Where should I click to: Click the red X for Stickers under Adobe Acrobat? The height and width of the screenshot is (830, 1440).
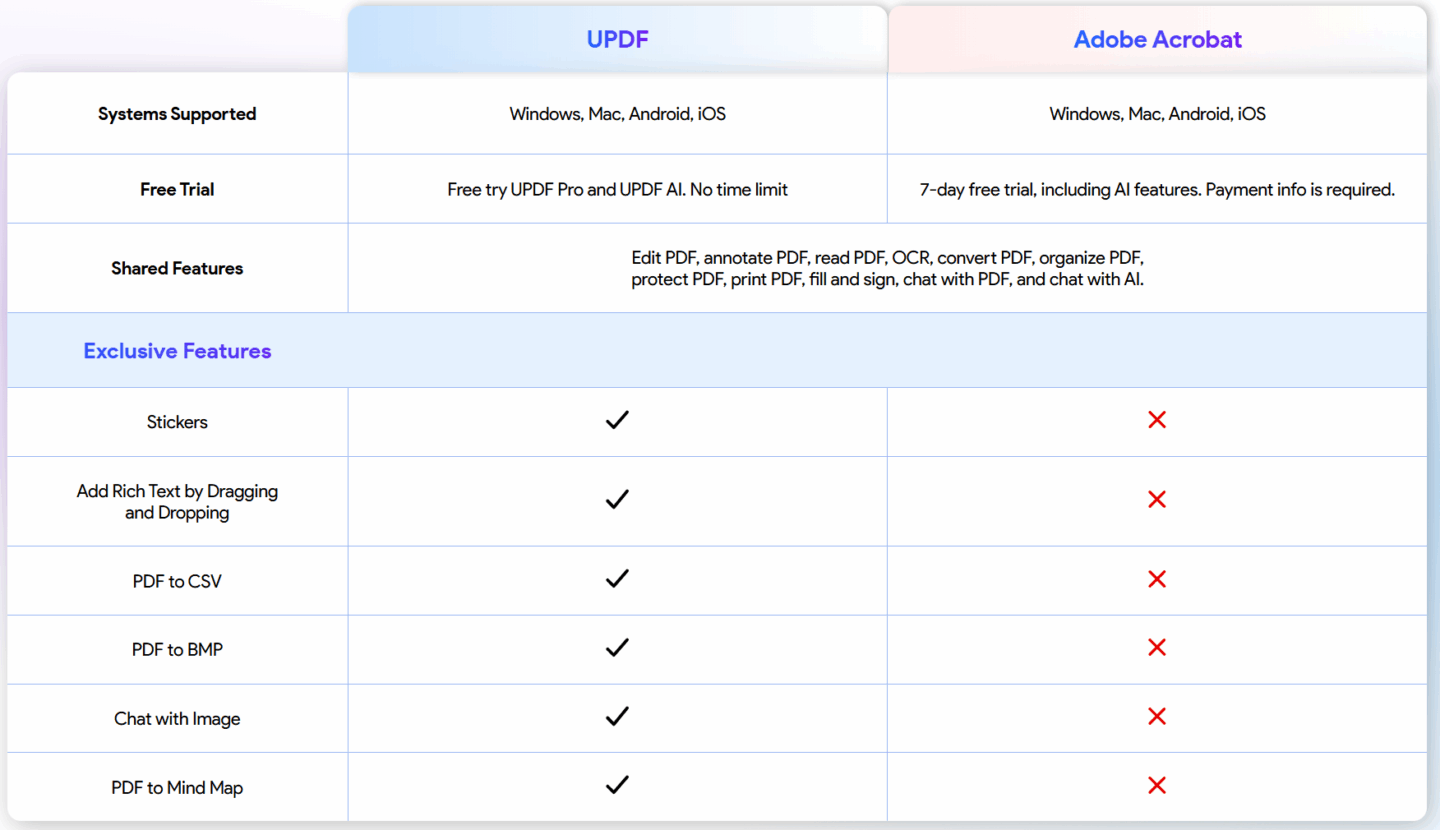(x=1156, y=420)
